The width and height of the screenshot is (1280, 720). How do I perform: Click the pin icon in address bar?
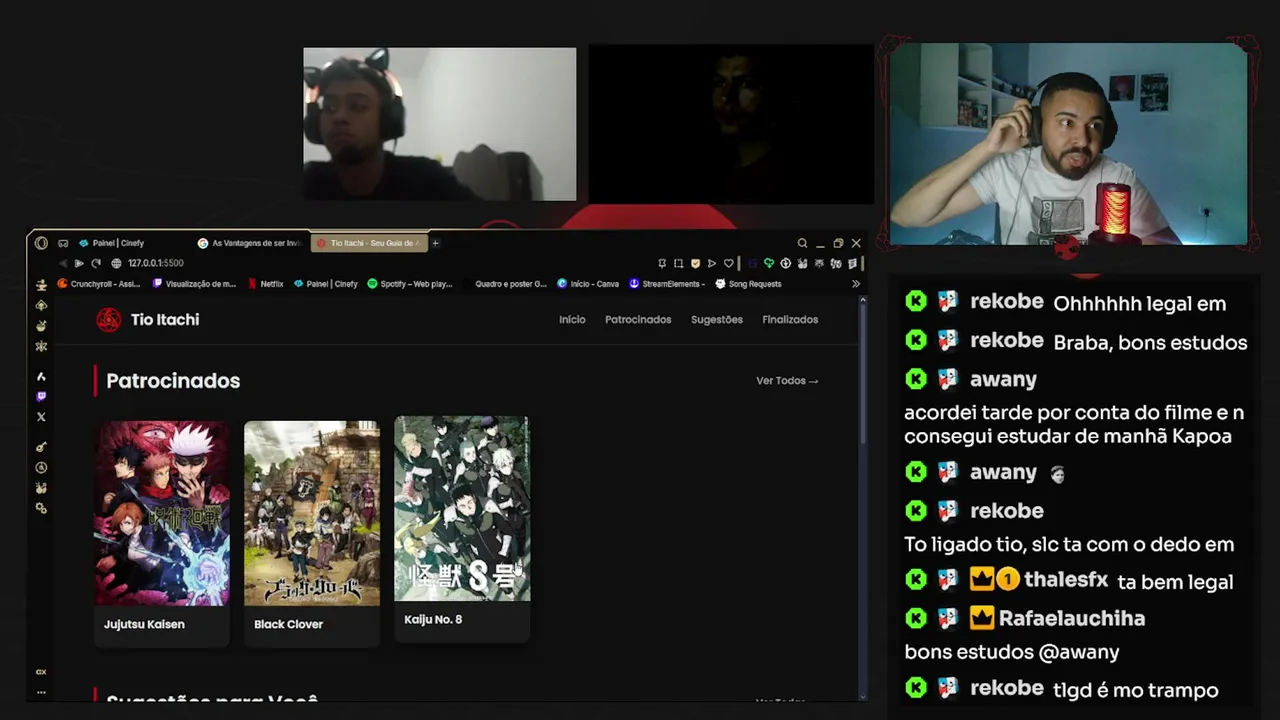[x=662, y=263]
